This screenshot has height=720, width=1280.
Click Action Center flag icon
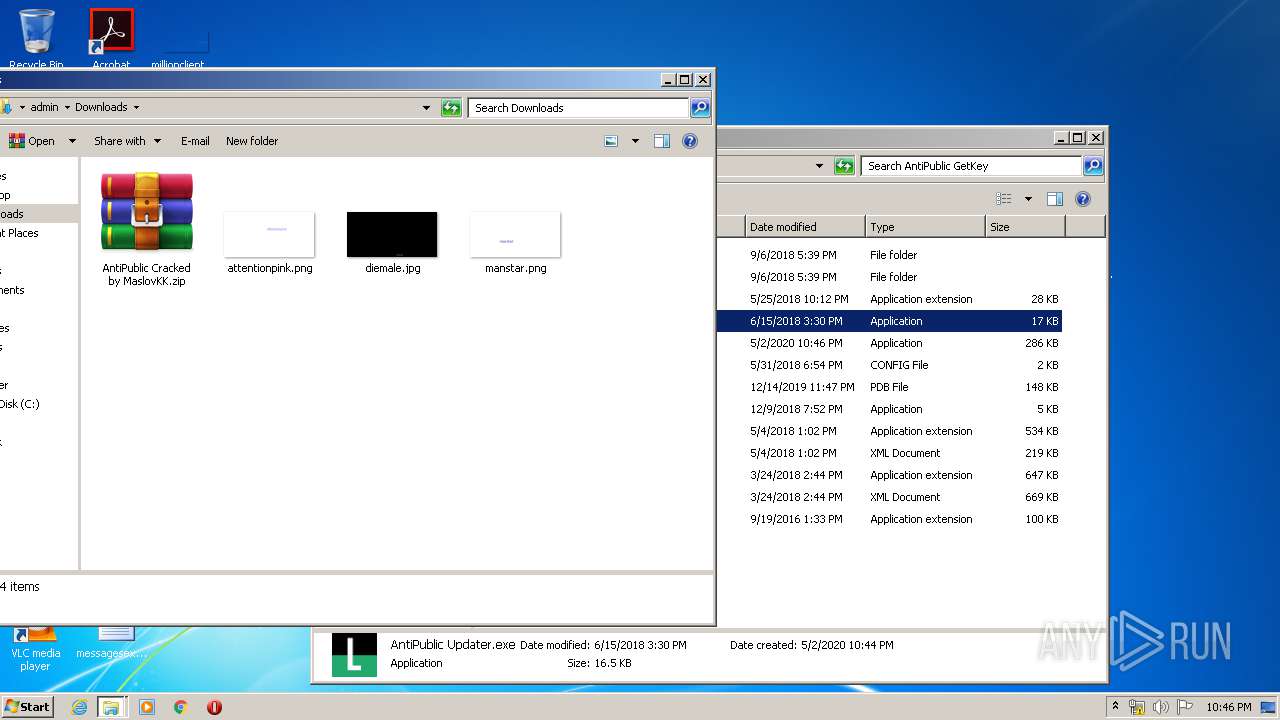1185,707
